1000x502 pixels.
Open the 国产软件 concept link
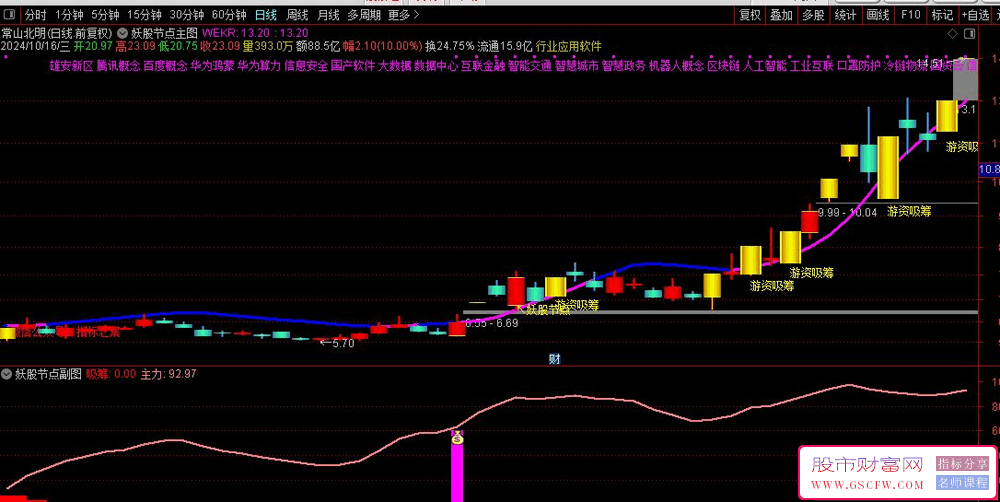tap(353, 65)
